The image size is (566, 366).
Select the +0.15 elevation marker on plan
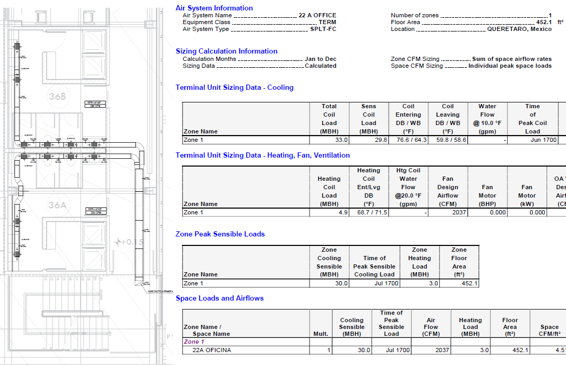coord(129,242)
